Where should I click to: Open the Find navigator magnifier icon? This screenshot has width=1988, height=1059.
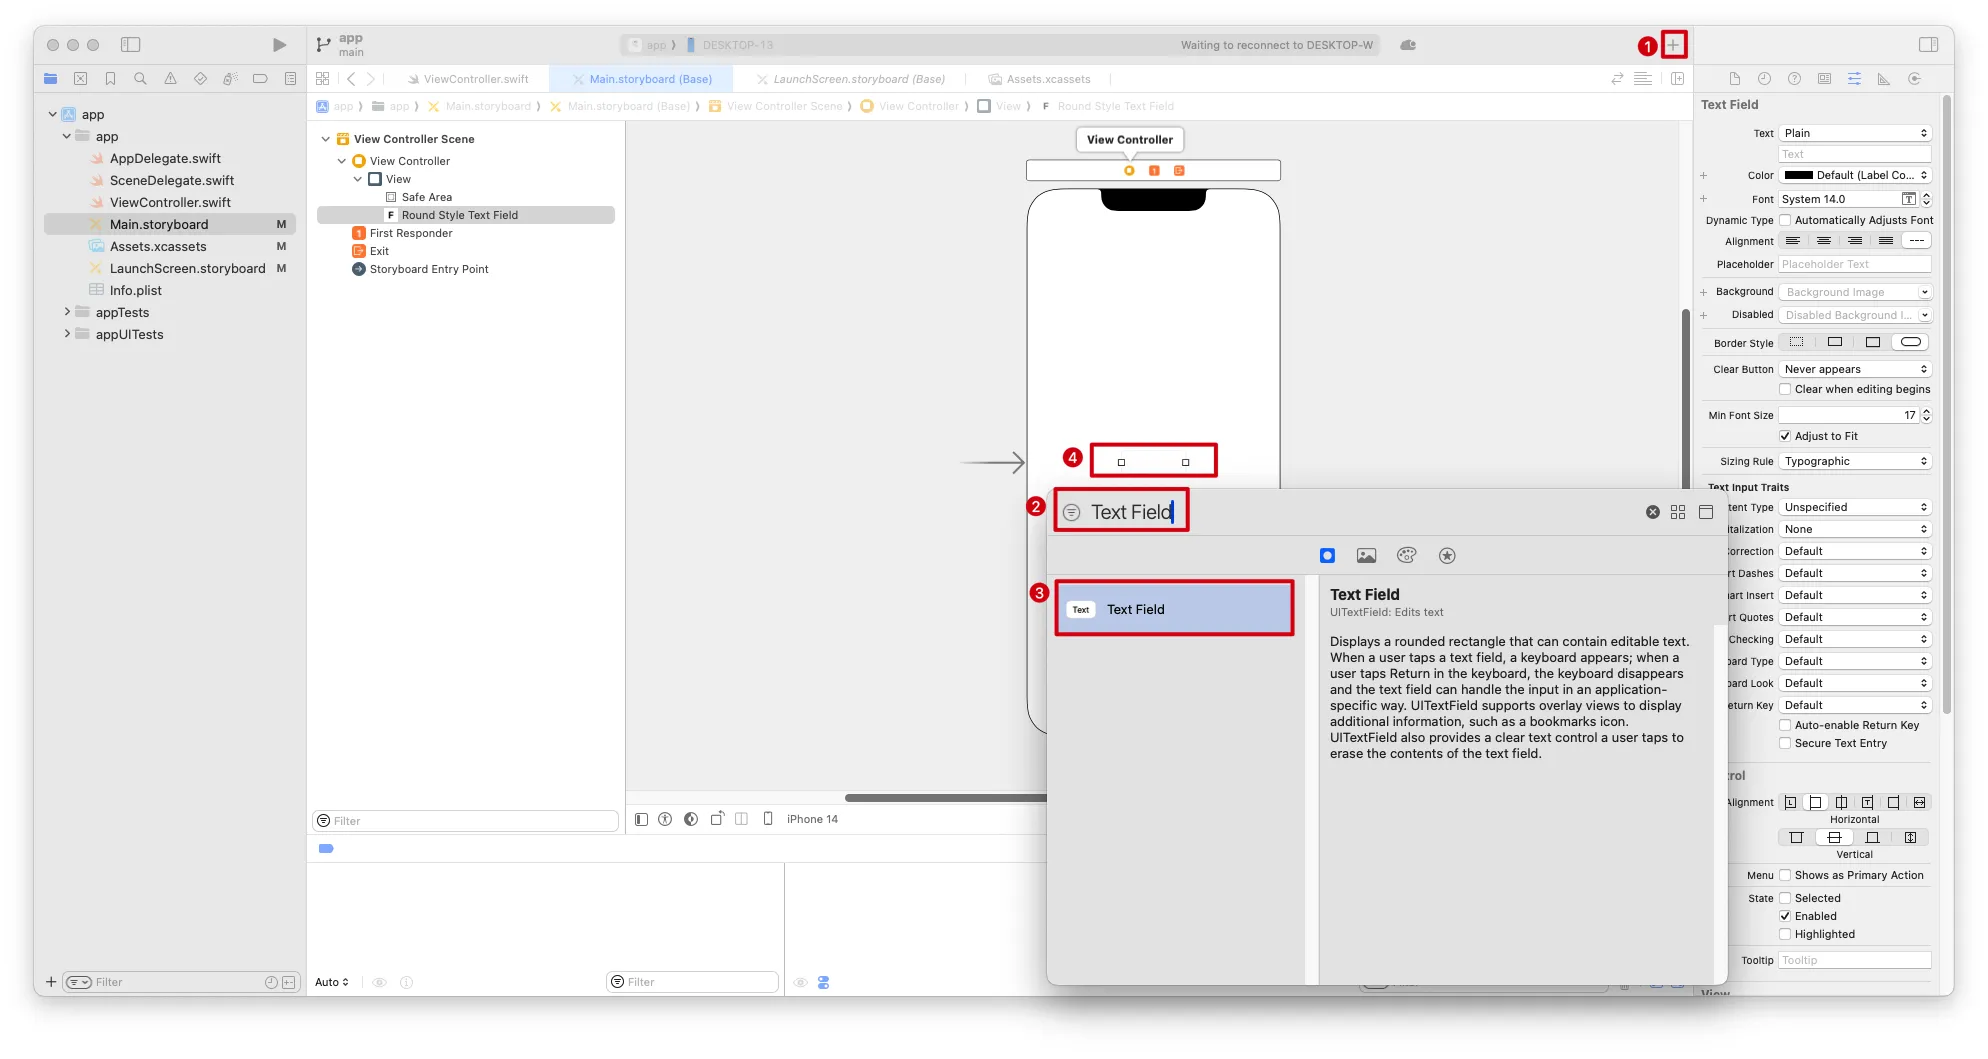click(x=140, y=79)
